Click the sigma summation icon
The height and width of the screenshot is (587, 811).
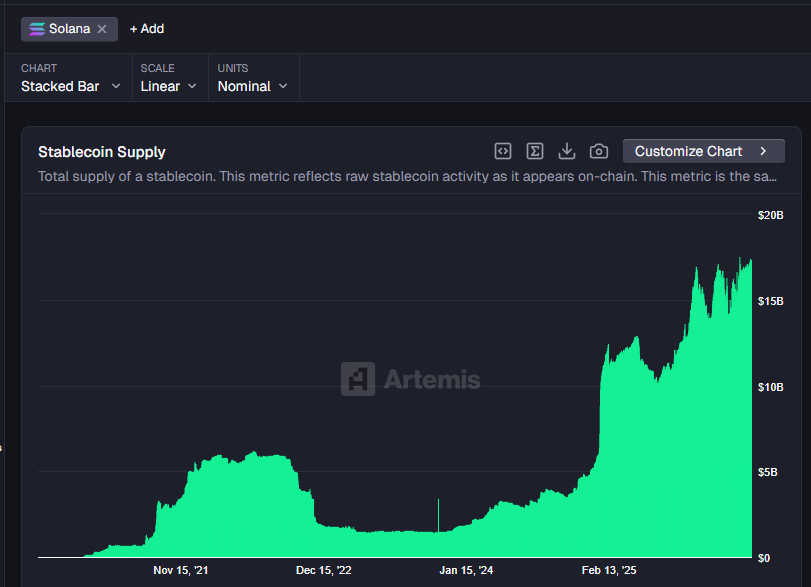535,151
